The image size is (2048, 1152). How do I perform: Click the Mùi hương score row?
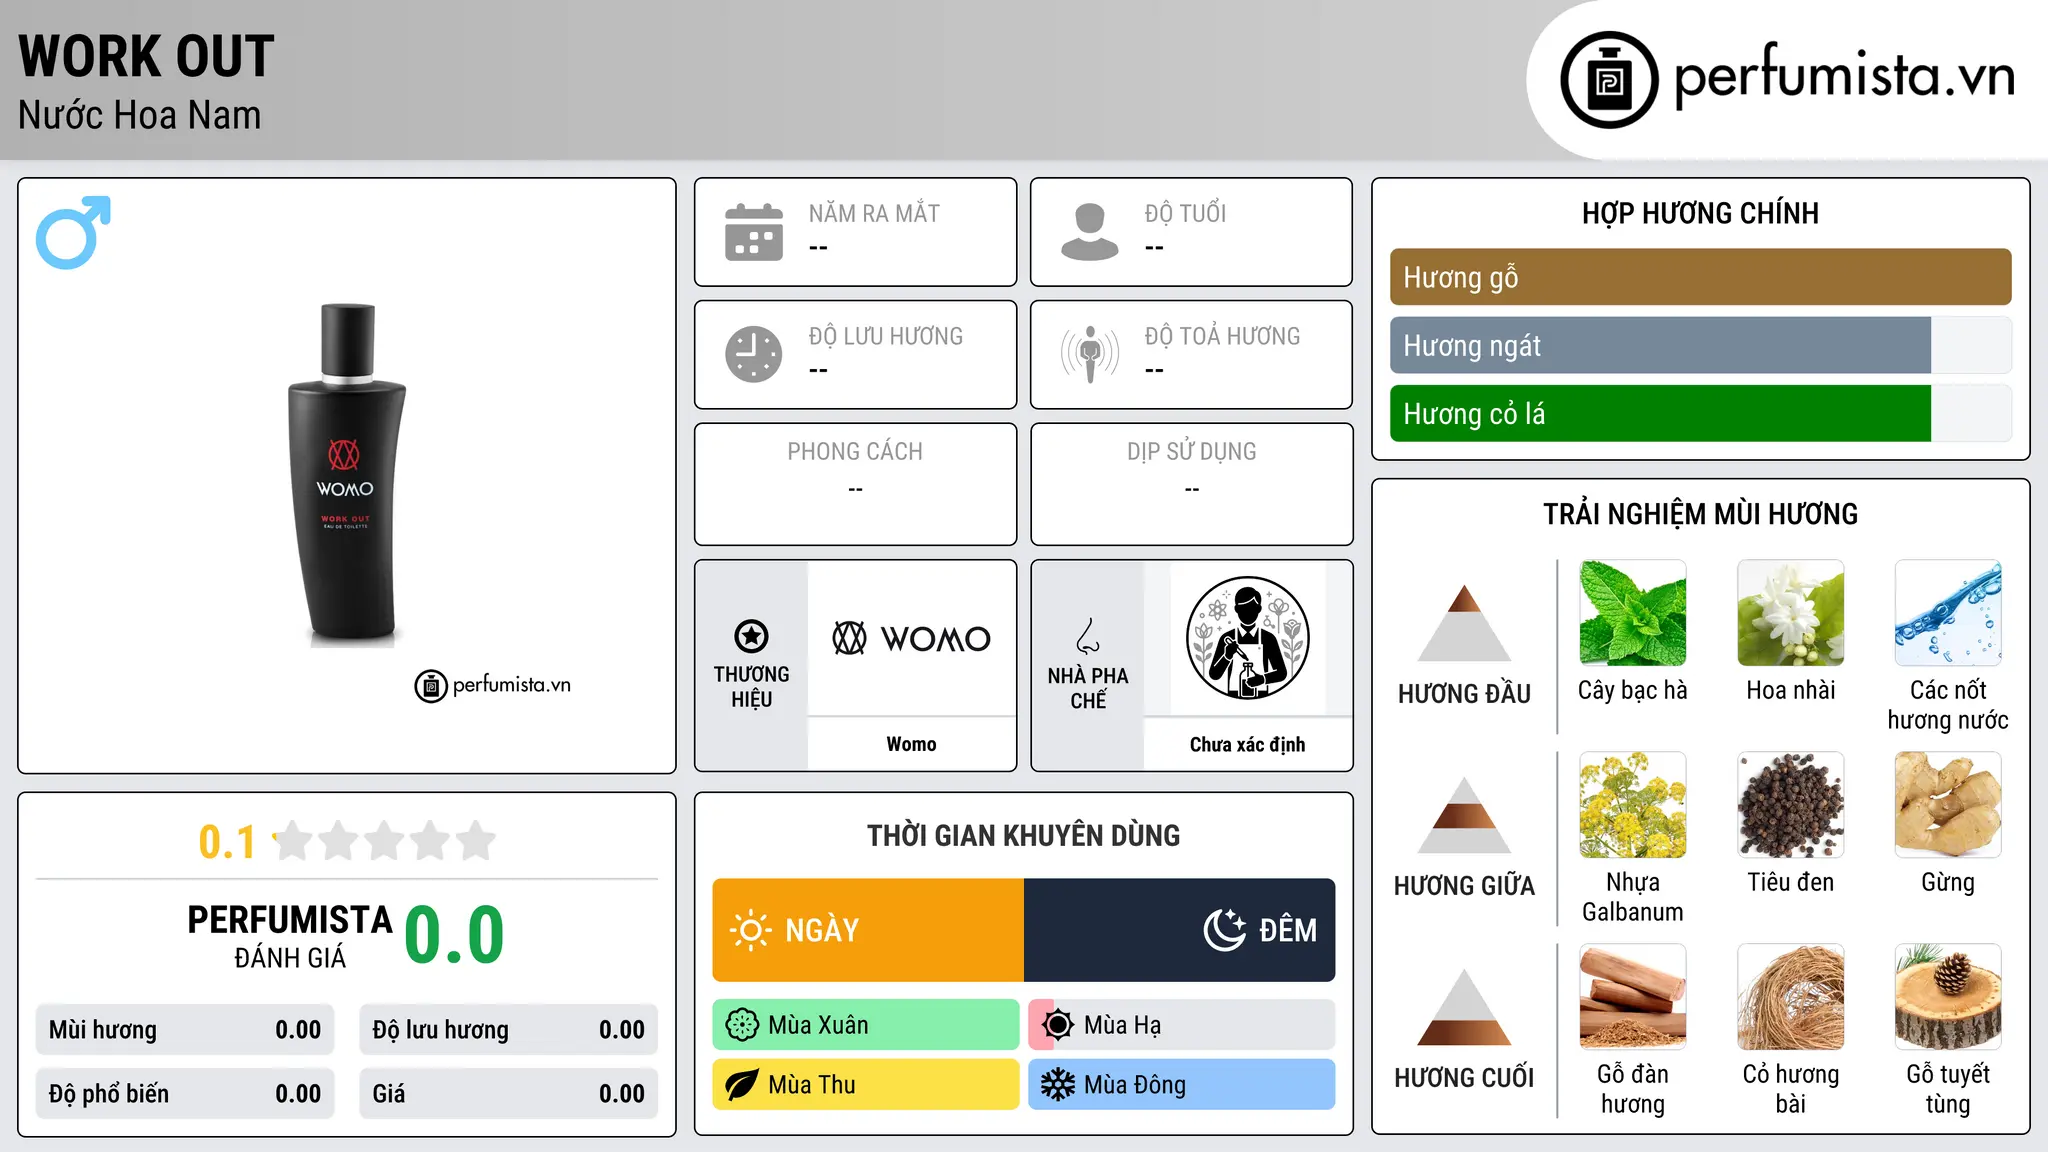coord(185,1030)
